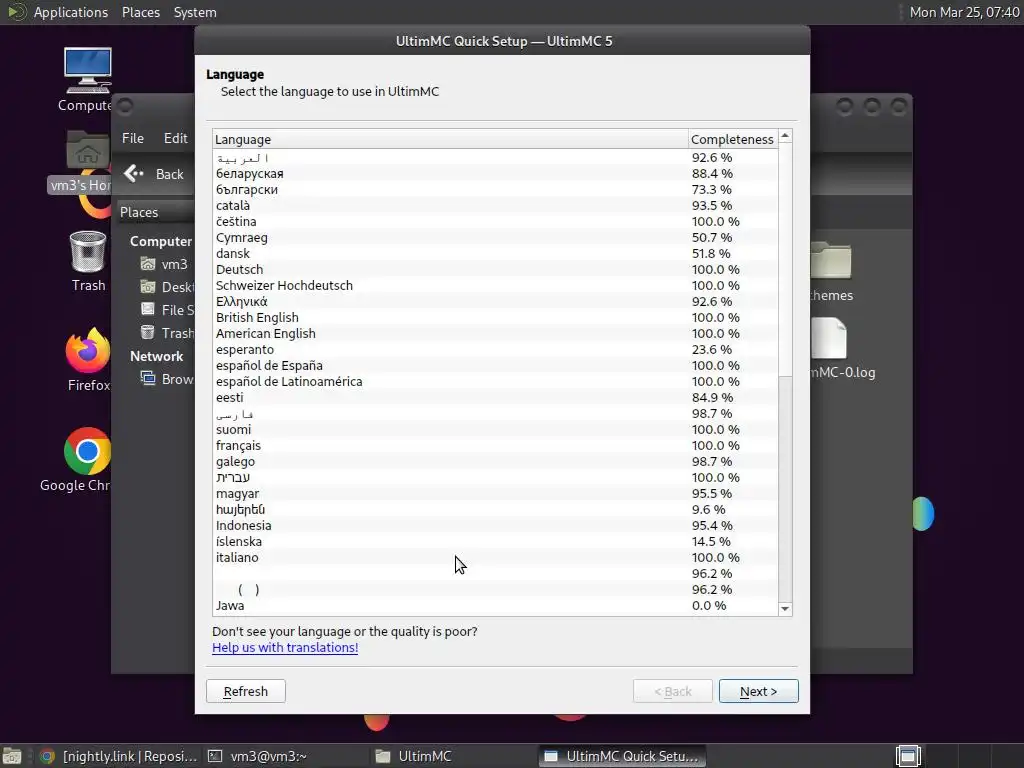Click the disabled Back wizard button
Viewport: 1024px width, 768px height.
[x=673, y=691]
